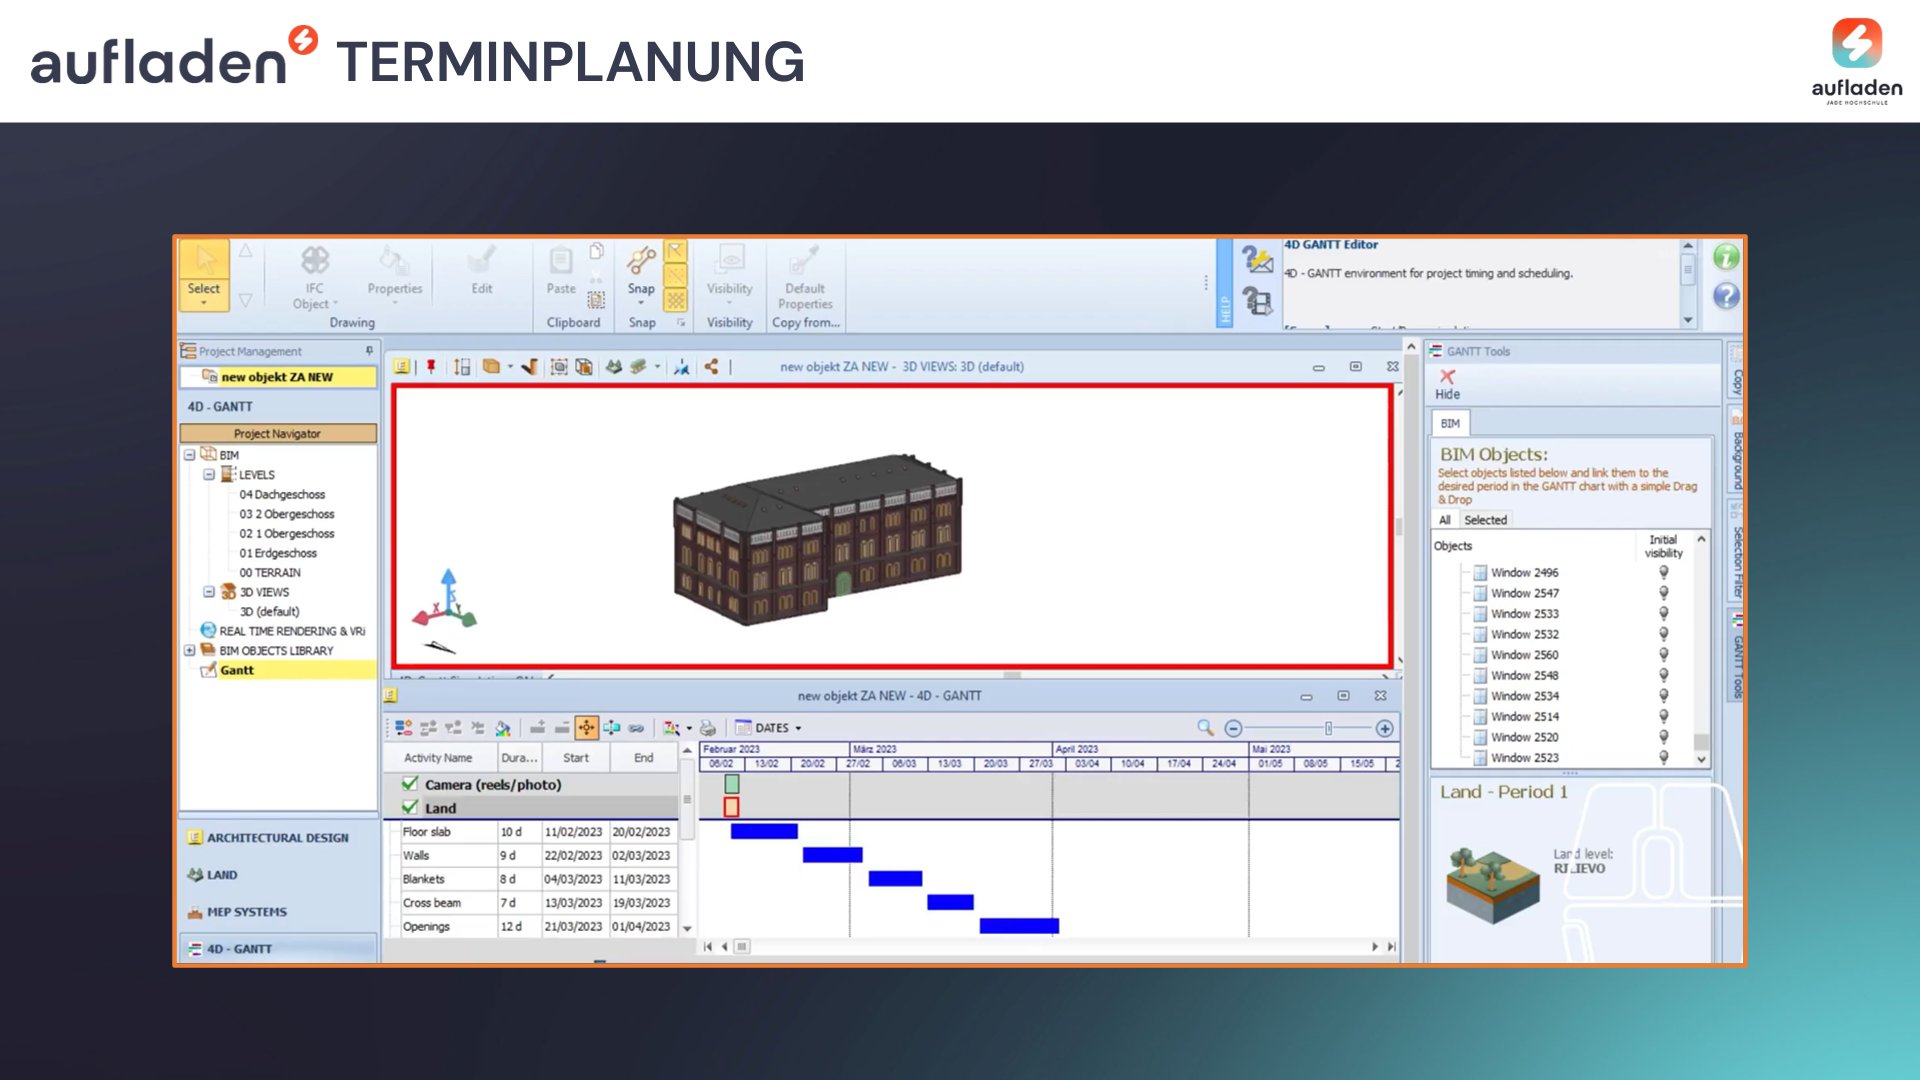Click the Project Navigator button
The width and height of the screenshot is (1920, 1080).
(278, 434)
